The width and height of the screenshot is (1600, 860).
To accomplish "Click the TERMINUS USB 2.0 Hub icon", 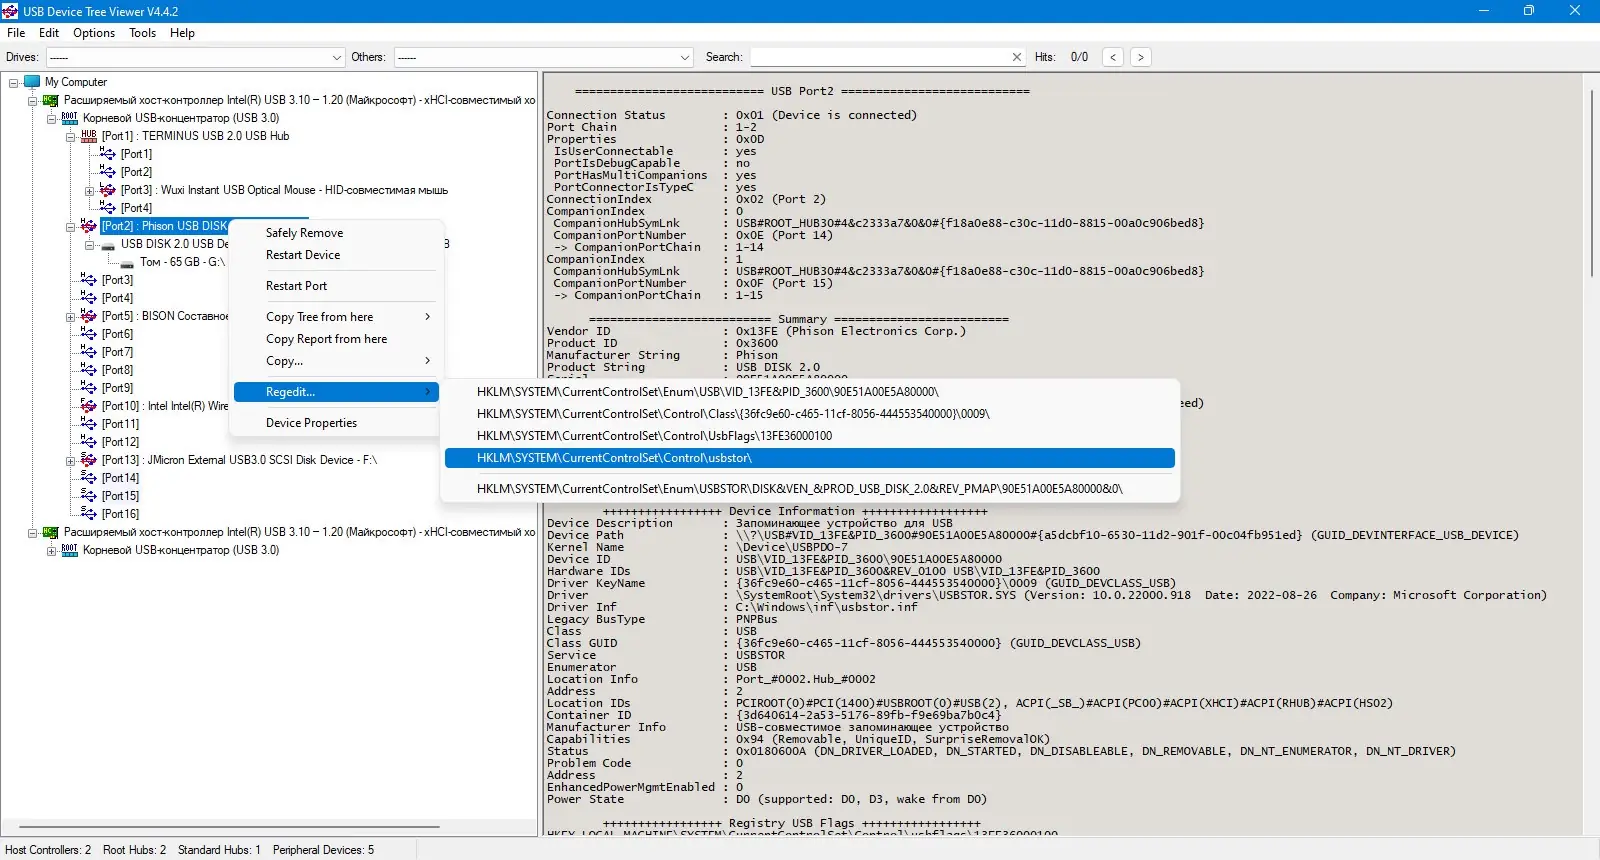I will [x=89, y=136].
